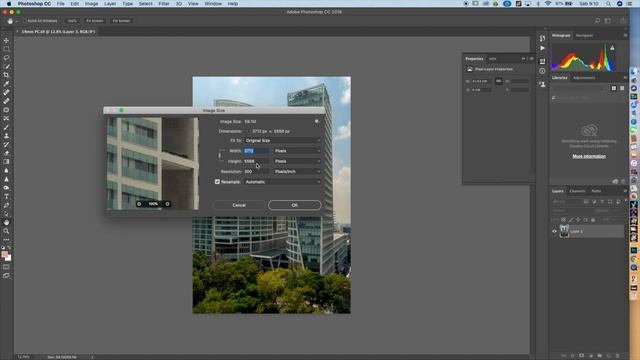The height and width of the screenshot is (360, 640).
Task: Open Width units Pixels dropdown
Action: coord(297,151)
